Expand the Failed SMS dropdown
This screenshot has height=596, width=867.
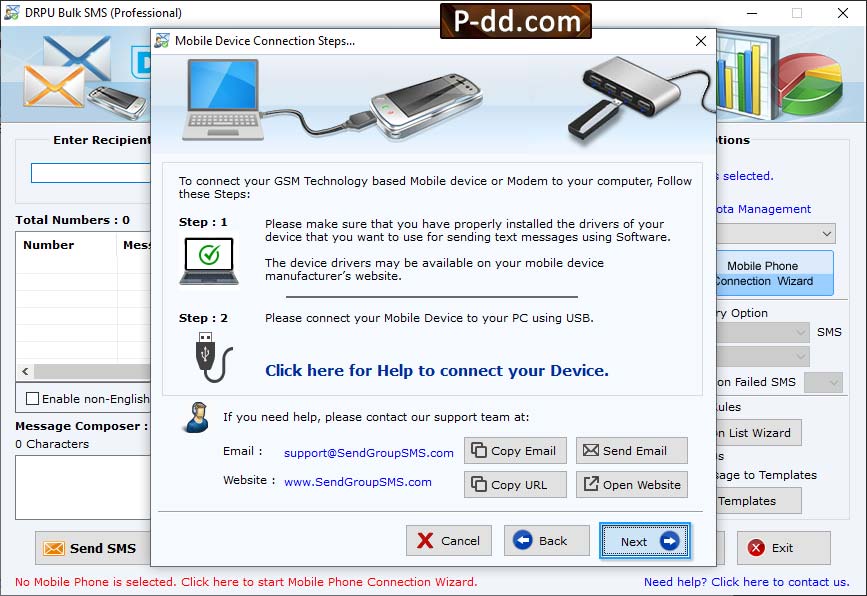point(822,382)
